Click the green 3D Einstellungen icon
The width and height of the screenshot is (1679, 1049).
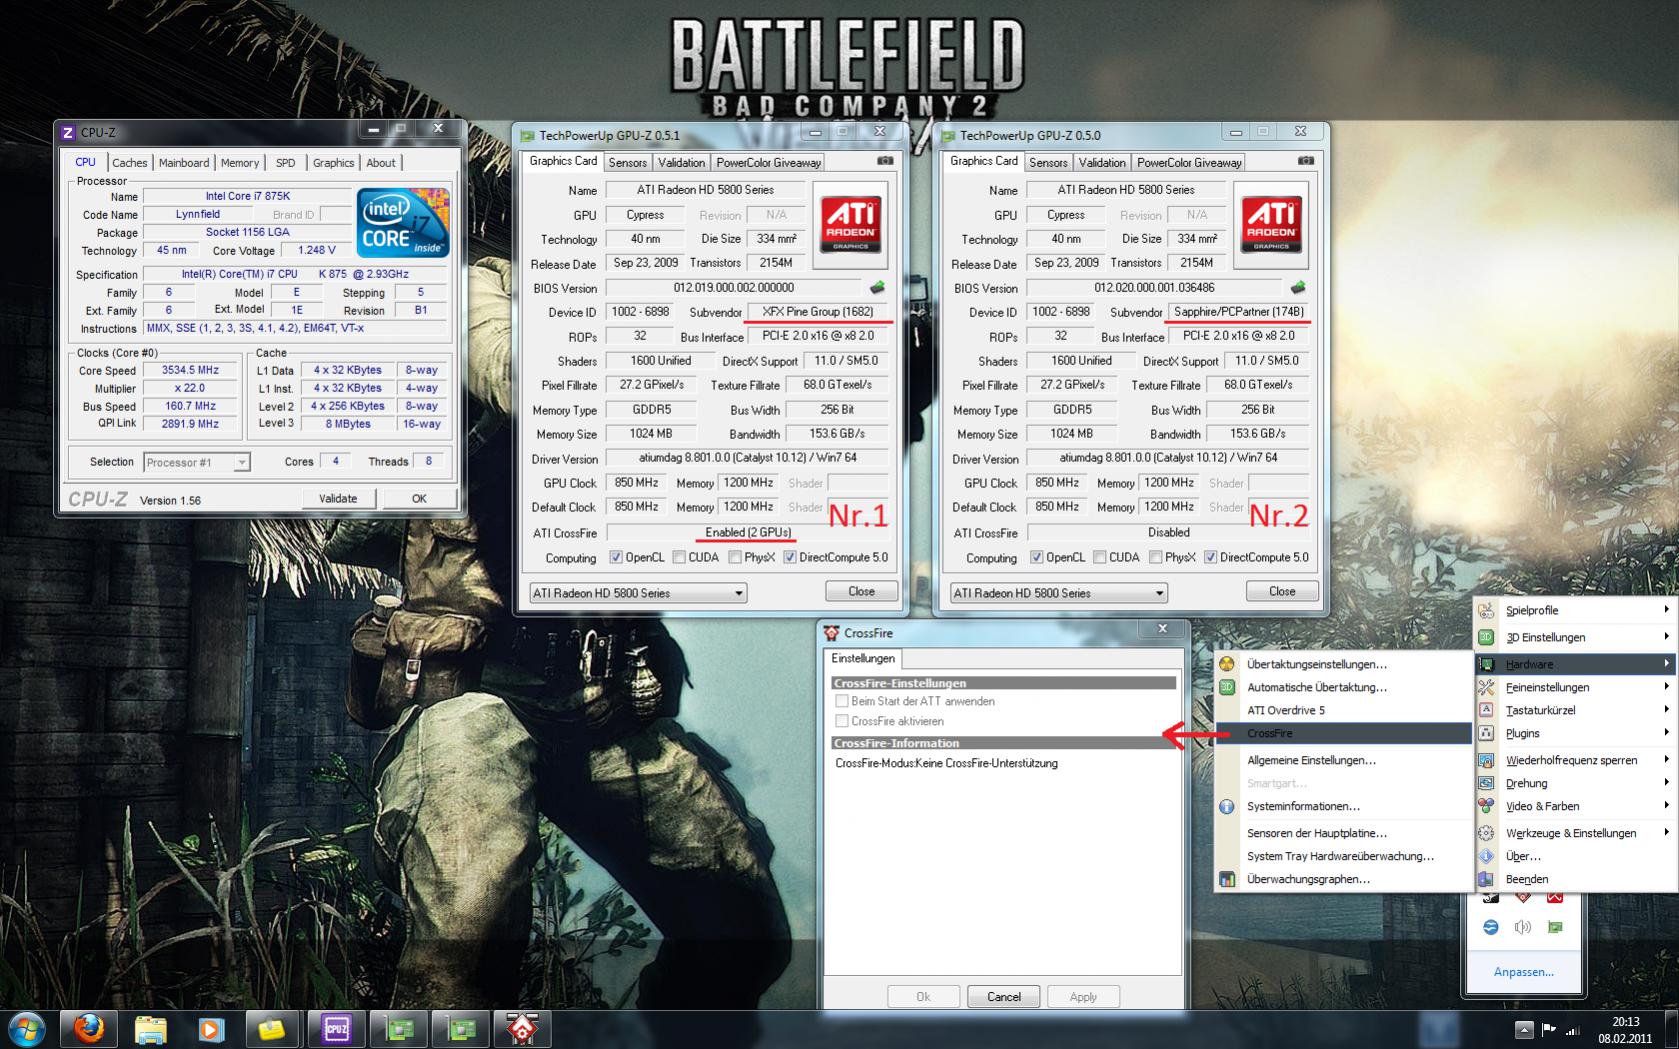(x=1487, y=637)
